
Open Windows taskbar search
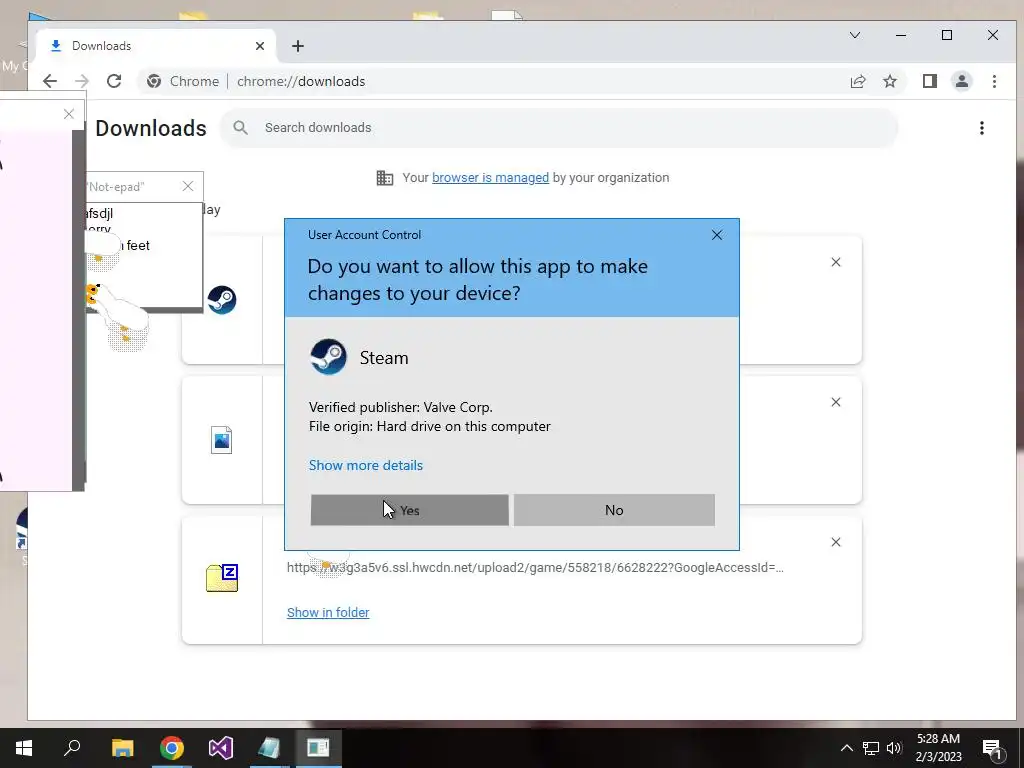tap(72, 748)
